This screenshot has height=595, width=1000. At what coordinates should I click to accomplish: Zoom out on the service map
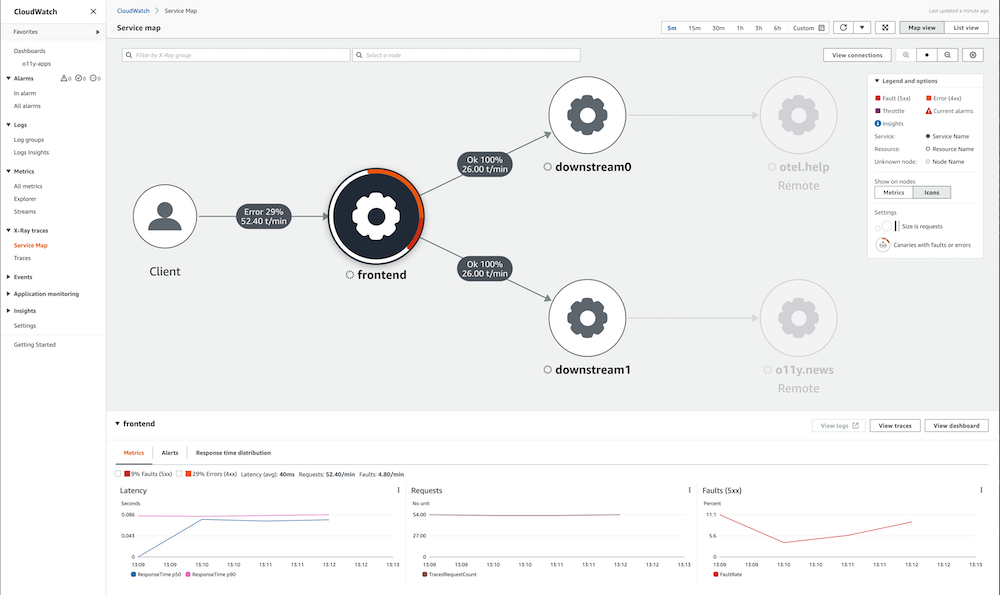pyautogui.click(x=948, y=55)
